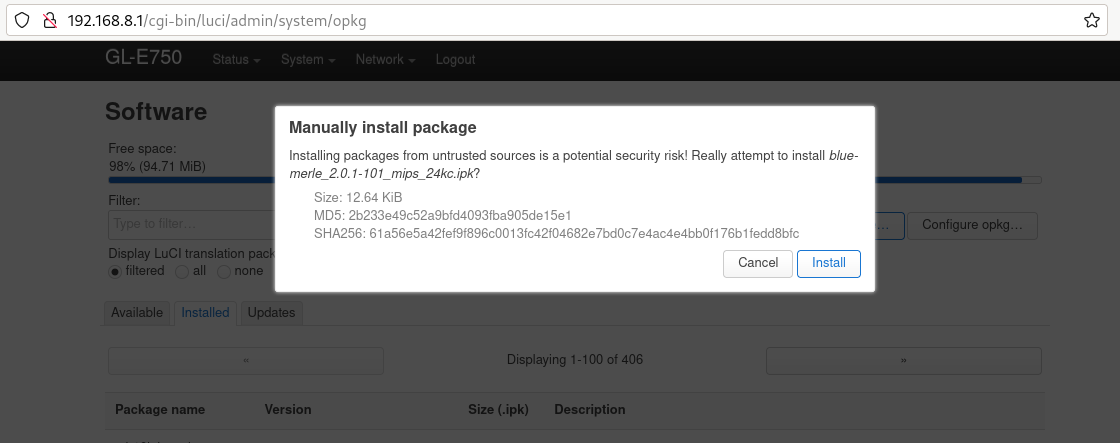Click the insecure connection padlock icon

point(49,20)
